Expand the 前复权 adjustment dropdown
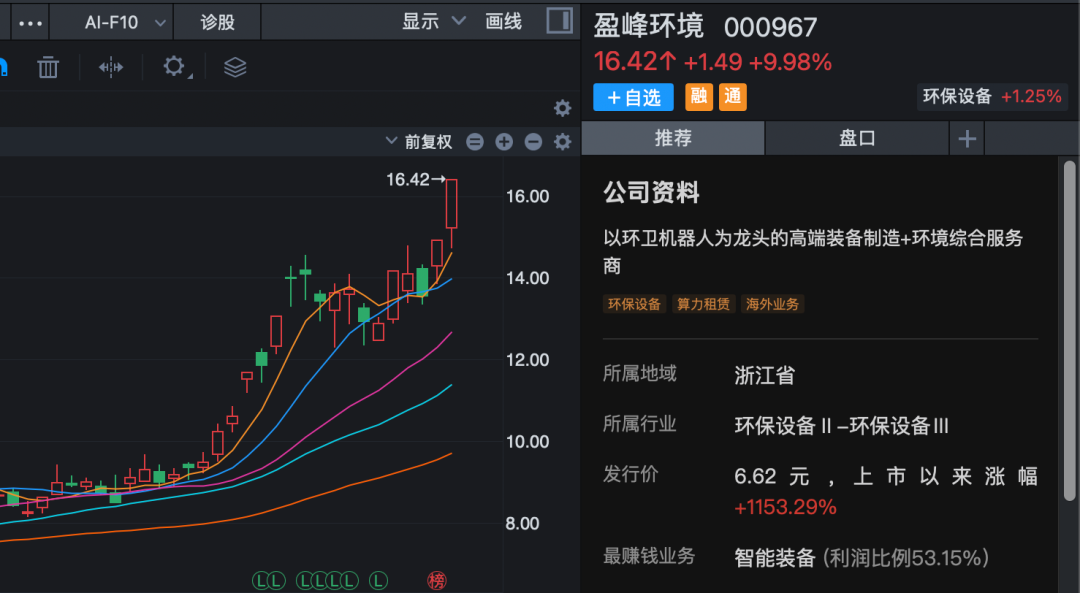This screenshot has width=1080, height=593. (419, 142)
